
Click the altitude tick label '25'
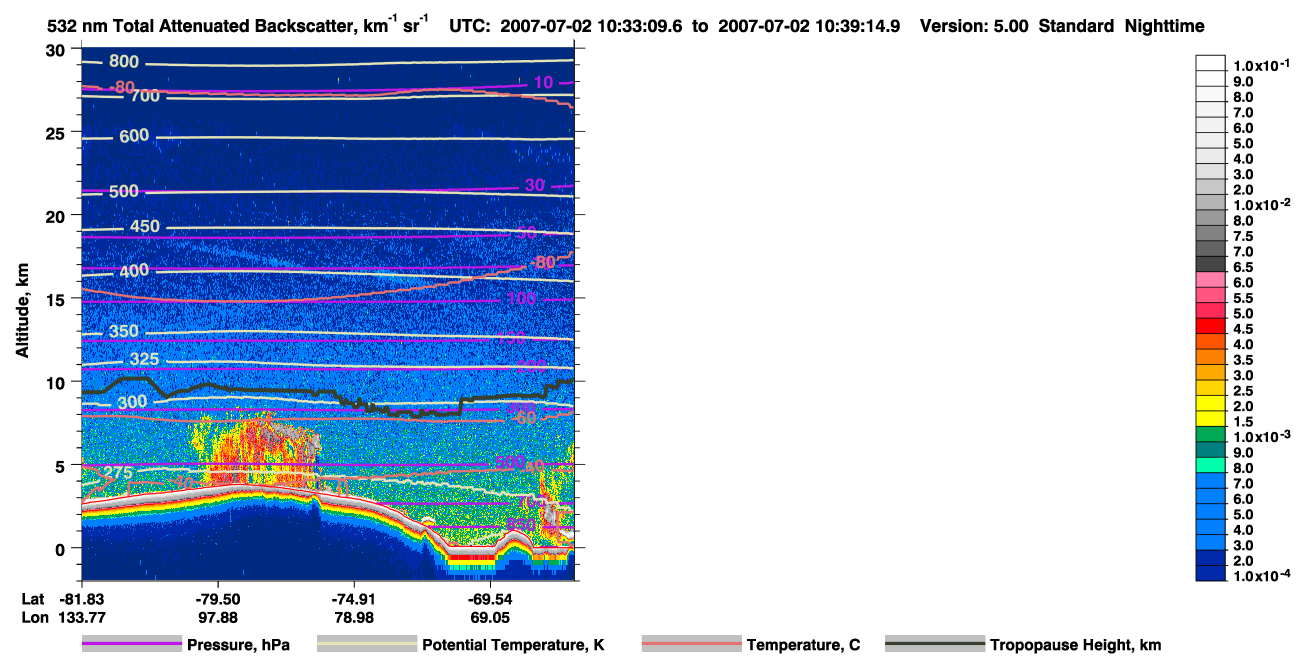pyautogui.click(x=56, y=133)
